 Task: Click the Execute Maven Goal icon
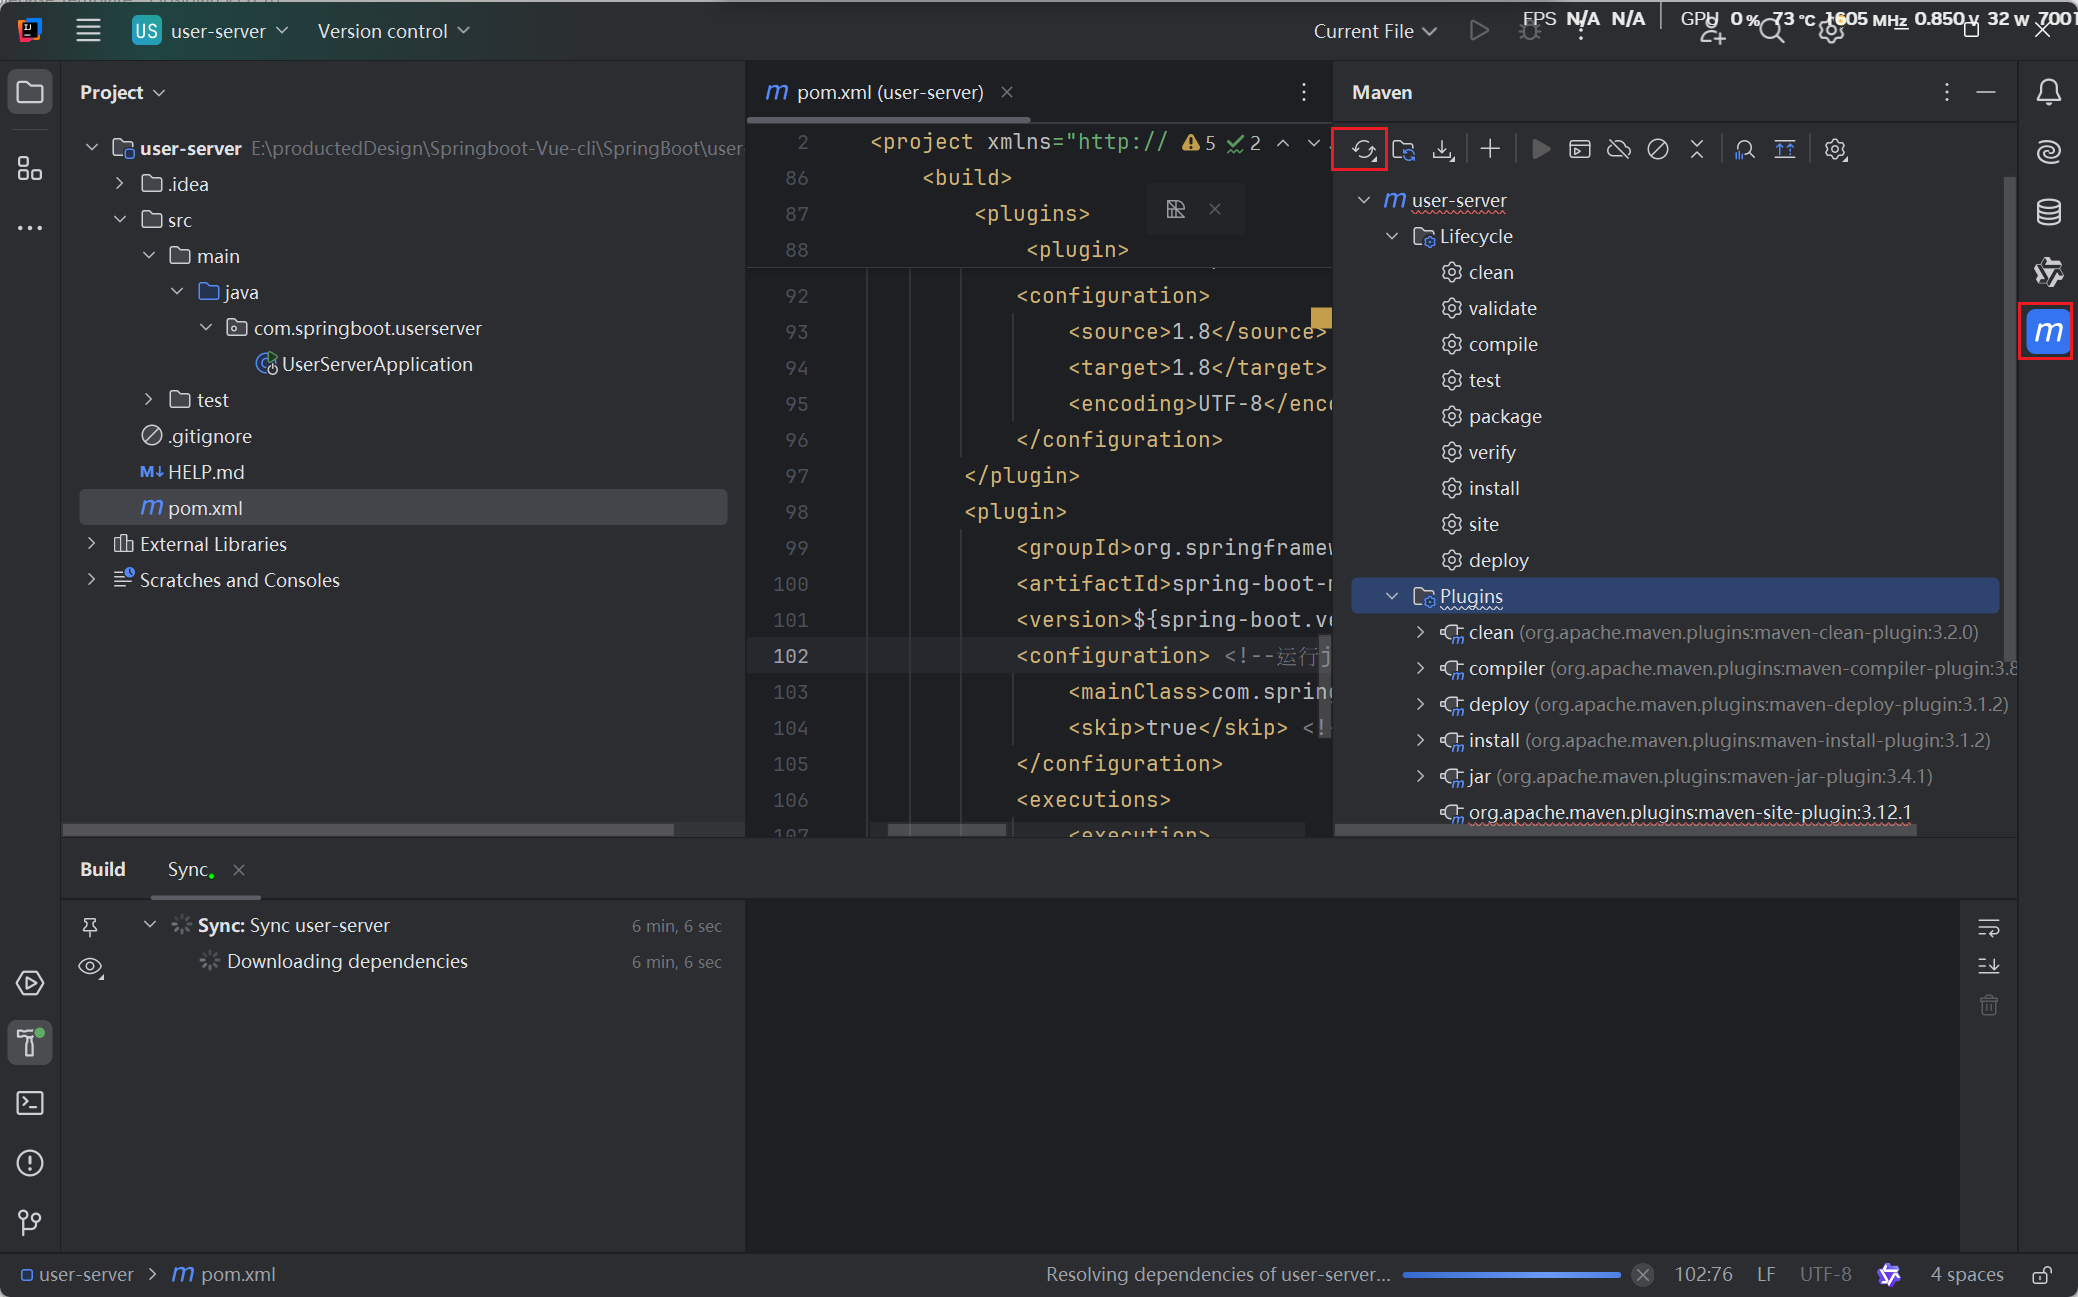(x=1580, y=150)
